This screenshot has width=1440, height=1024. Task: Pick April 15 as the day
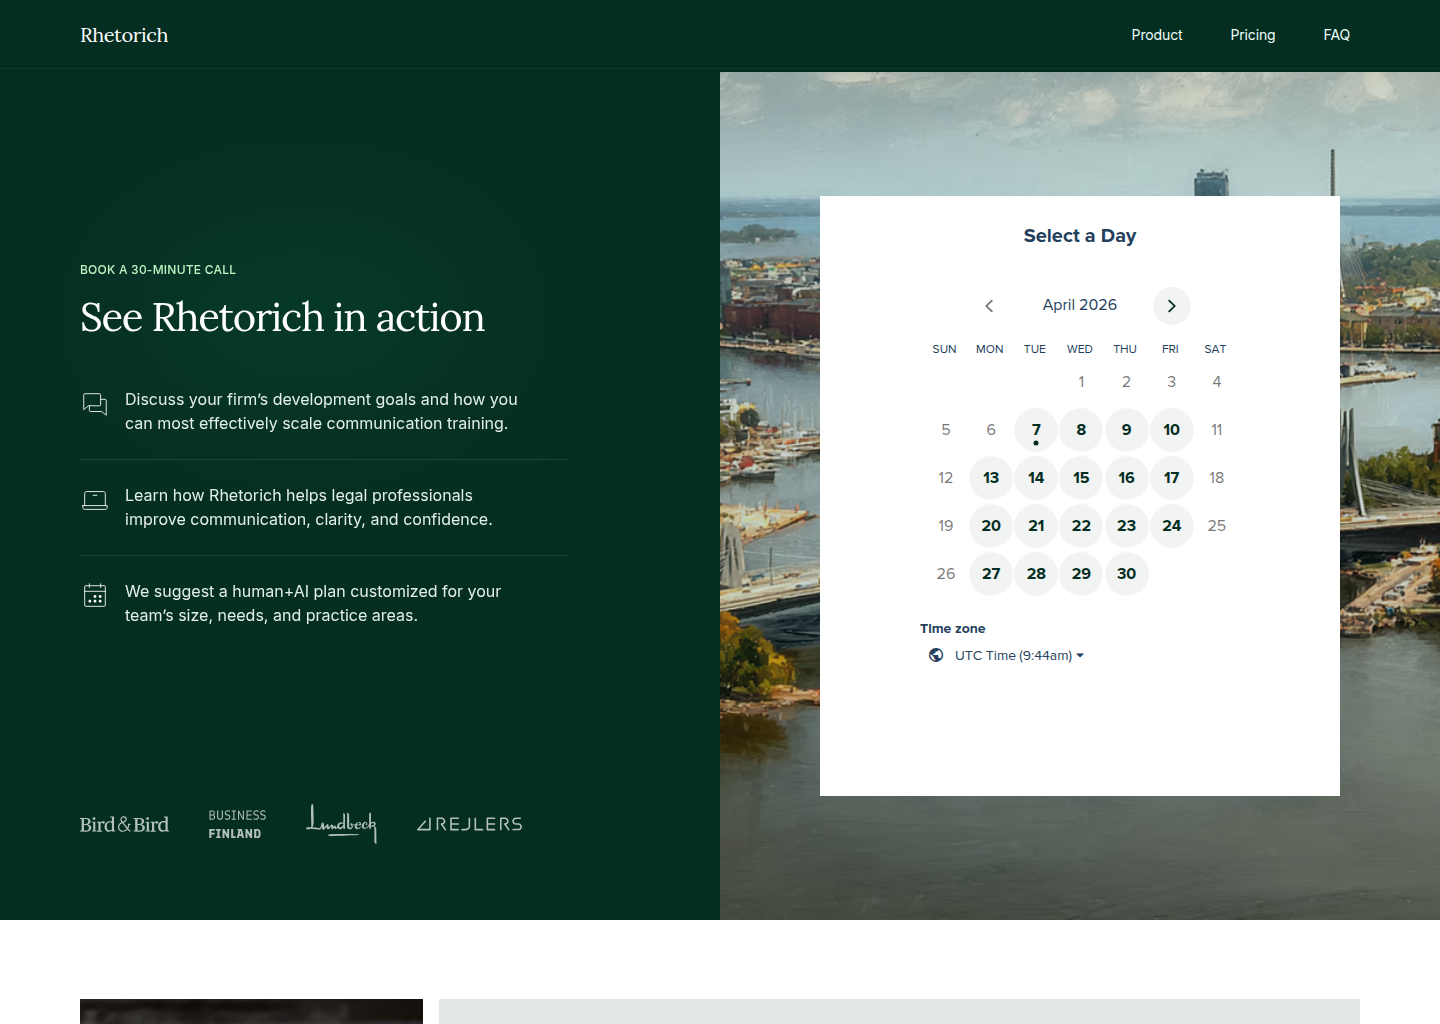[x=1081, y=478]
